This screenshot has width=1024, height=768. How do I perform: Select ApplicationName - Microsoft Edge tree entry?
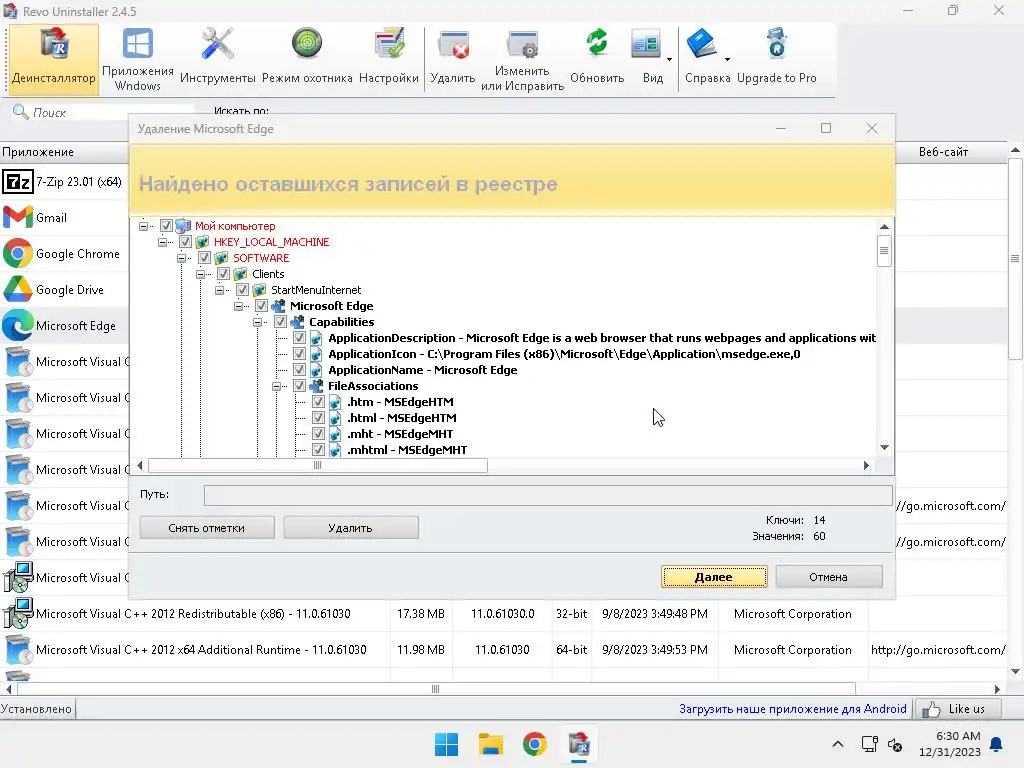coord(423,370)
